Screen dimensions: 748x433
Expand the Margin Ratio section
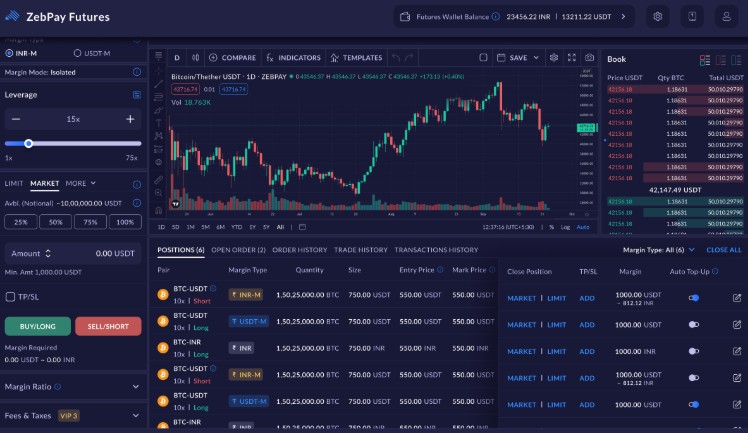click(136, 385)
